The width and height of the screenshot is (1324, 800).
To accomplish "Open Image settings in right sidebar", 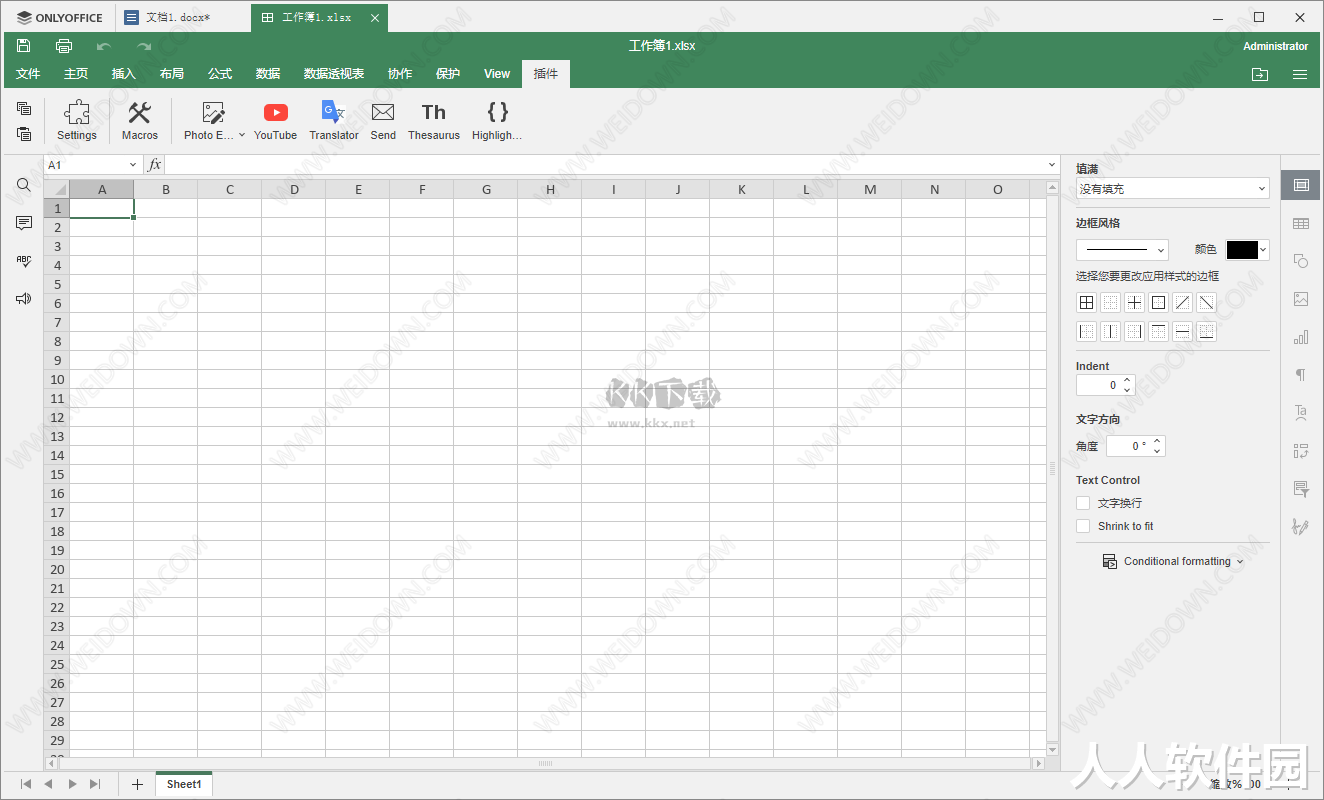I will click(1301, 299).
